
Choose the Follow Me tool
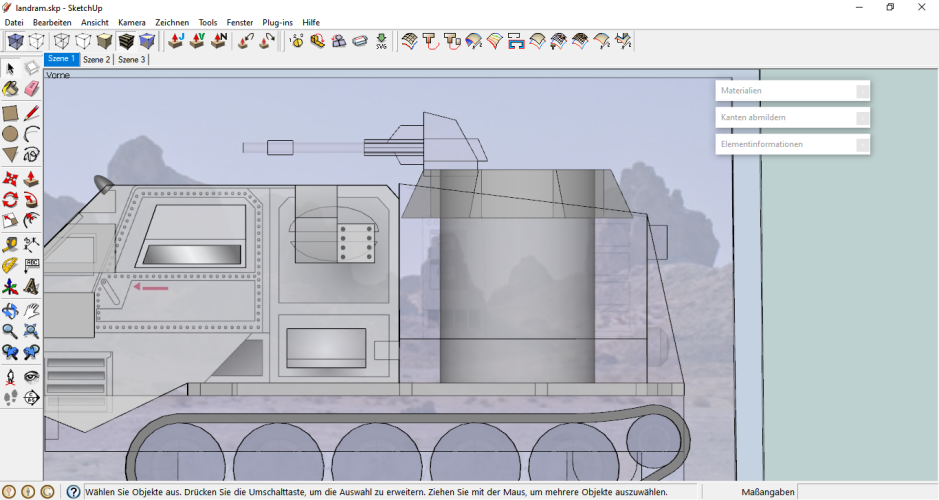click(x=31, y=199)
